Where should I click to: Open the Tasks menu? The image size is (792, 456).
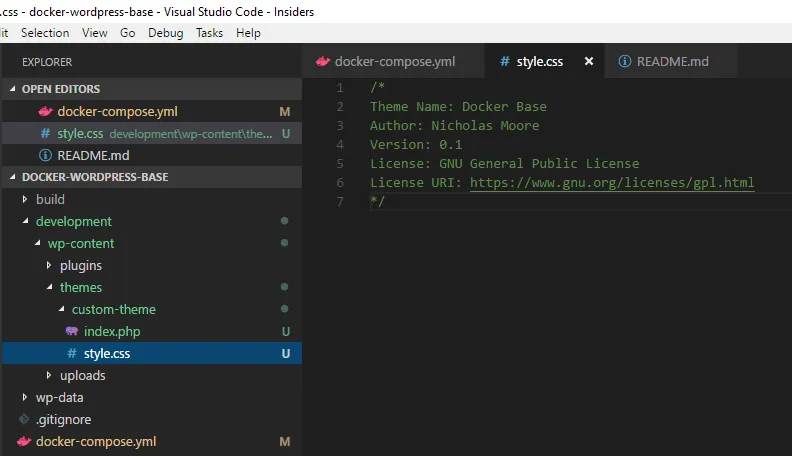coord(209,33)
